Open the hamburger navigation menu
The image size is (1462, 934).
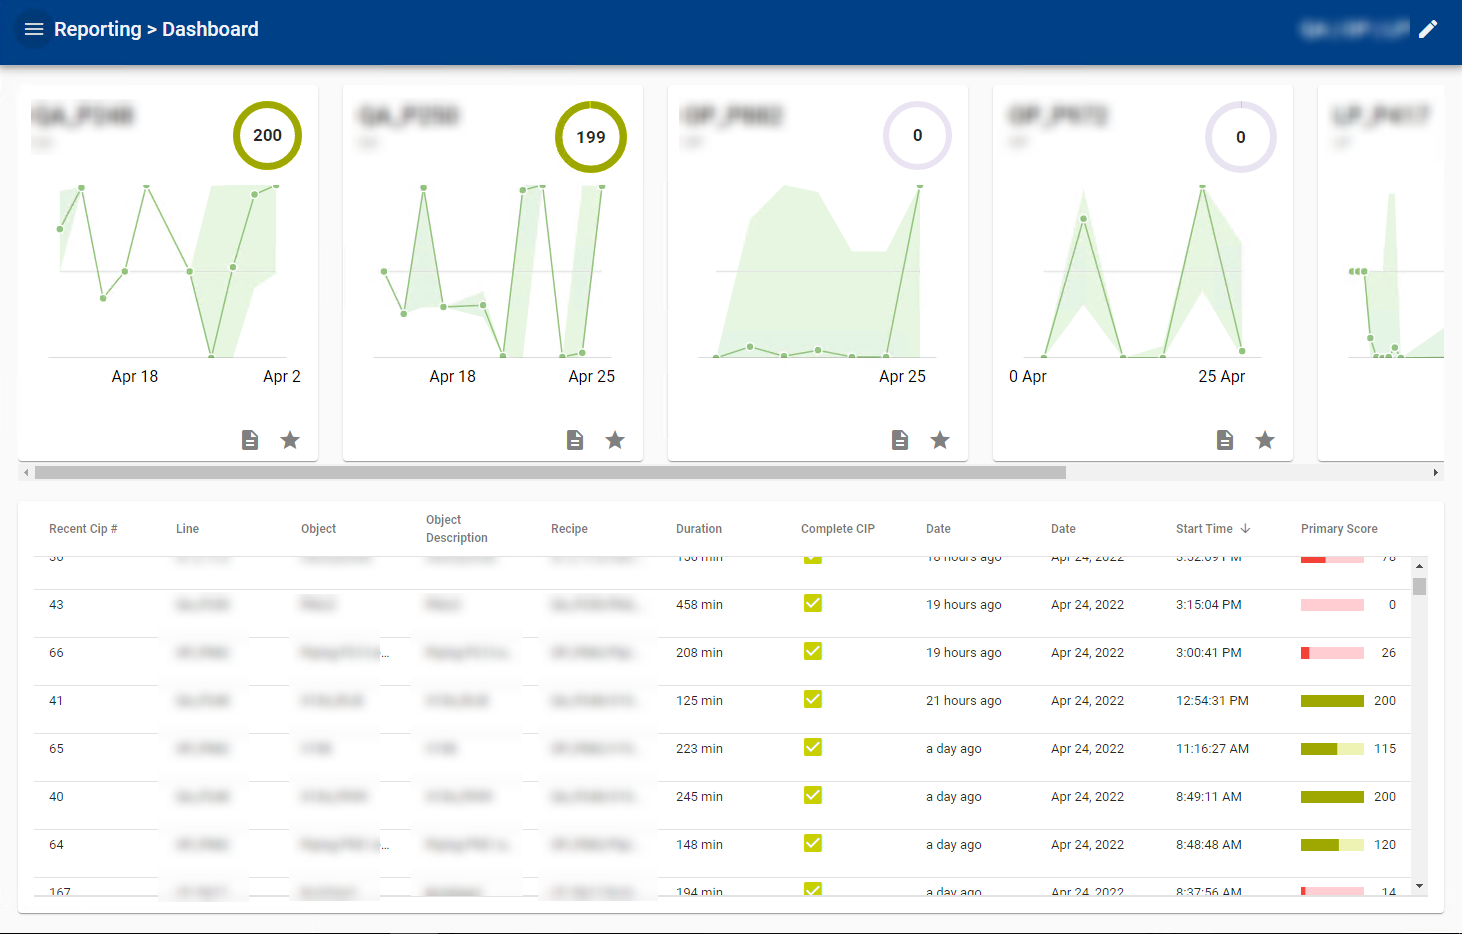[34, 29]
